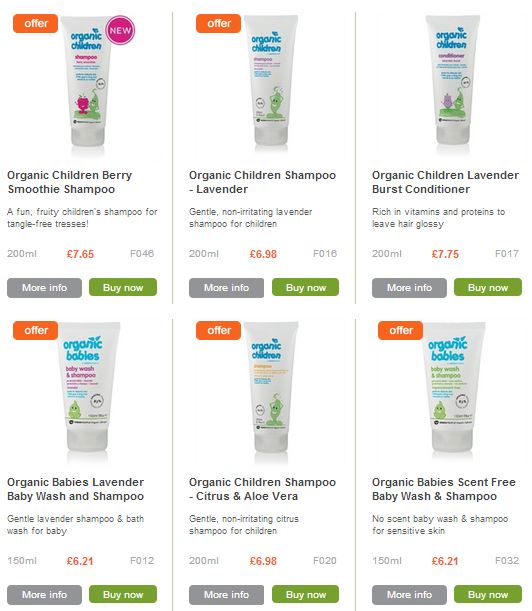This screenshot has width=532, height=611.
Task: Open Organic Children Shampoo - Lavender title link
Action: 262,182
